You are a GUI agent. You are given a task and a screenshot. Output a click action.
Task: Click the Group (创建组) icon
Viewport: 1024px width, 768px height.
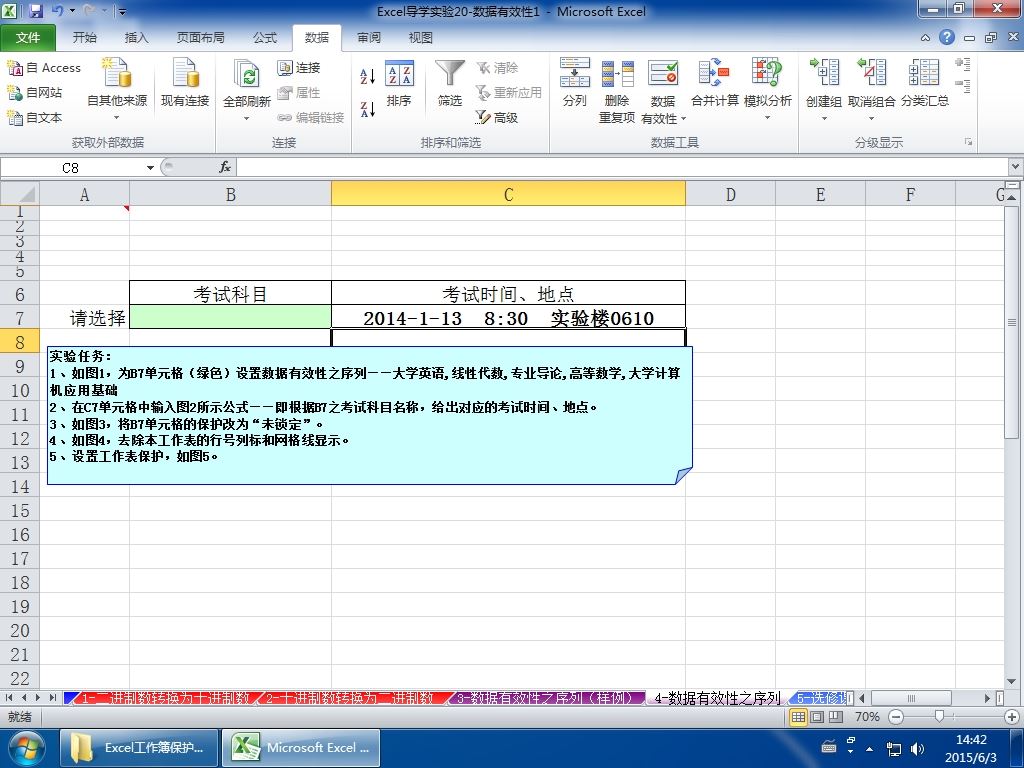pos(824,73)
